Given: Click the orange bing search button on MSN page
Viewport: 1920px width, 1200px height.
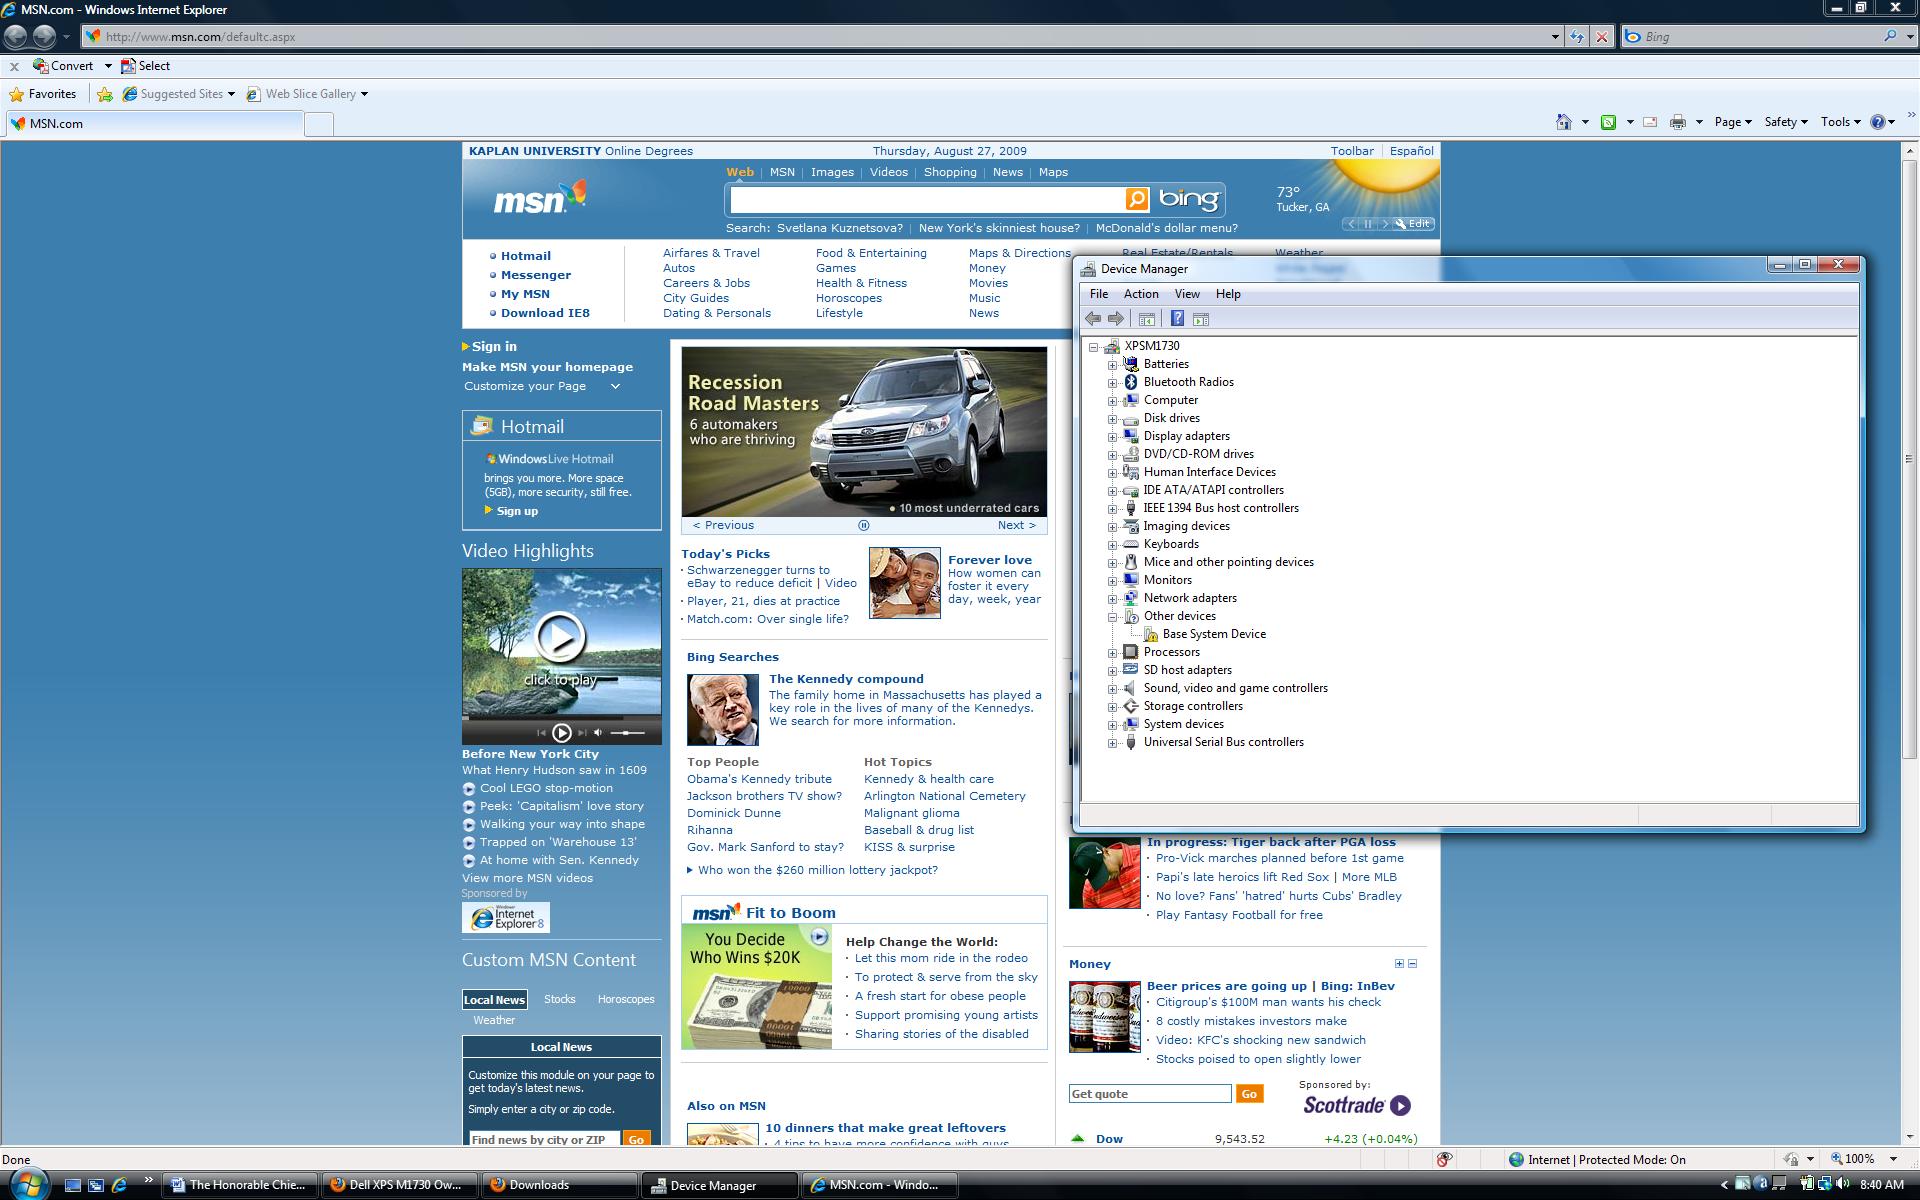Looking at the screenshot, I should click(x=1137, y=199).
